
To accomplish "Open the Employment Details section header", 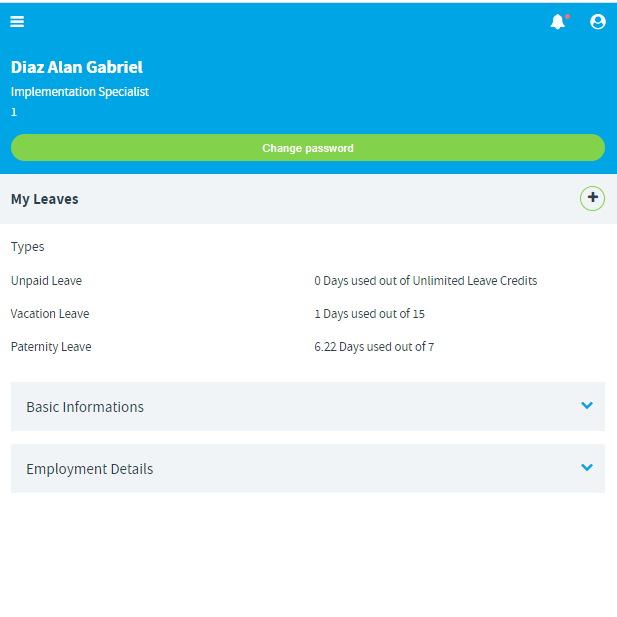I will [308, 468].
